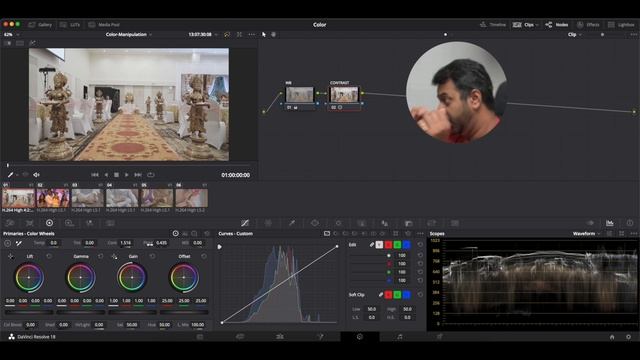Open the source timecode 13:07:30:08 dropdown
This screenshot has height=360, width=640.
coord(203,35)
